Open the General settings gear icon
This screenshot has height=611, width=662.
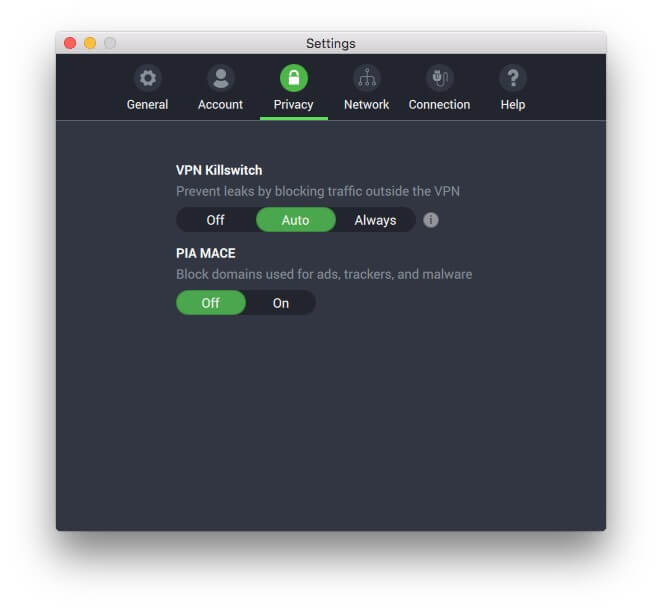(x=147, y=78)
